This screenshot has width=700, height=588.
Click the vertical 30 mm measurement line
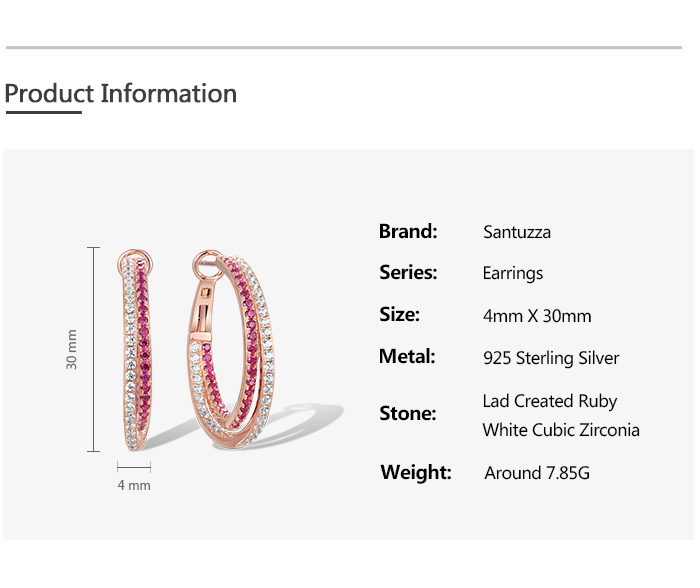point(94,349)
